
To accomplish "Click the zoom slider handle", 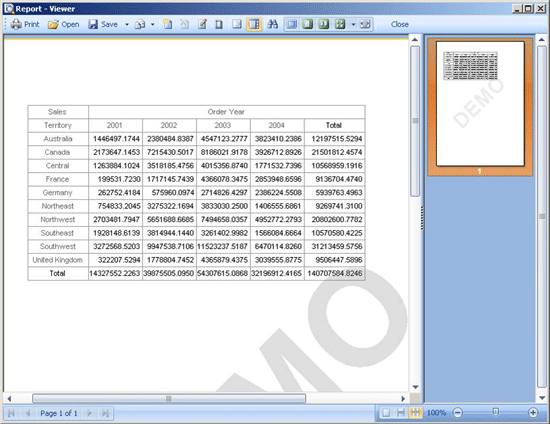I will tap(495, 412).
